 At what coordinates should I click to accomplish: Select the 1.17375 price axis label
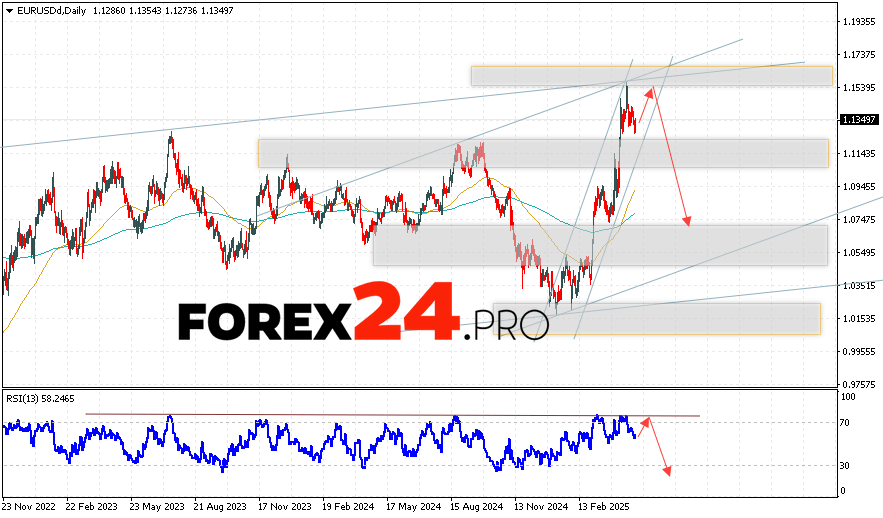pyautogui.click(x=859, y=55)
